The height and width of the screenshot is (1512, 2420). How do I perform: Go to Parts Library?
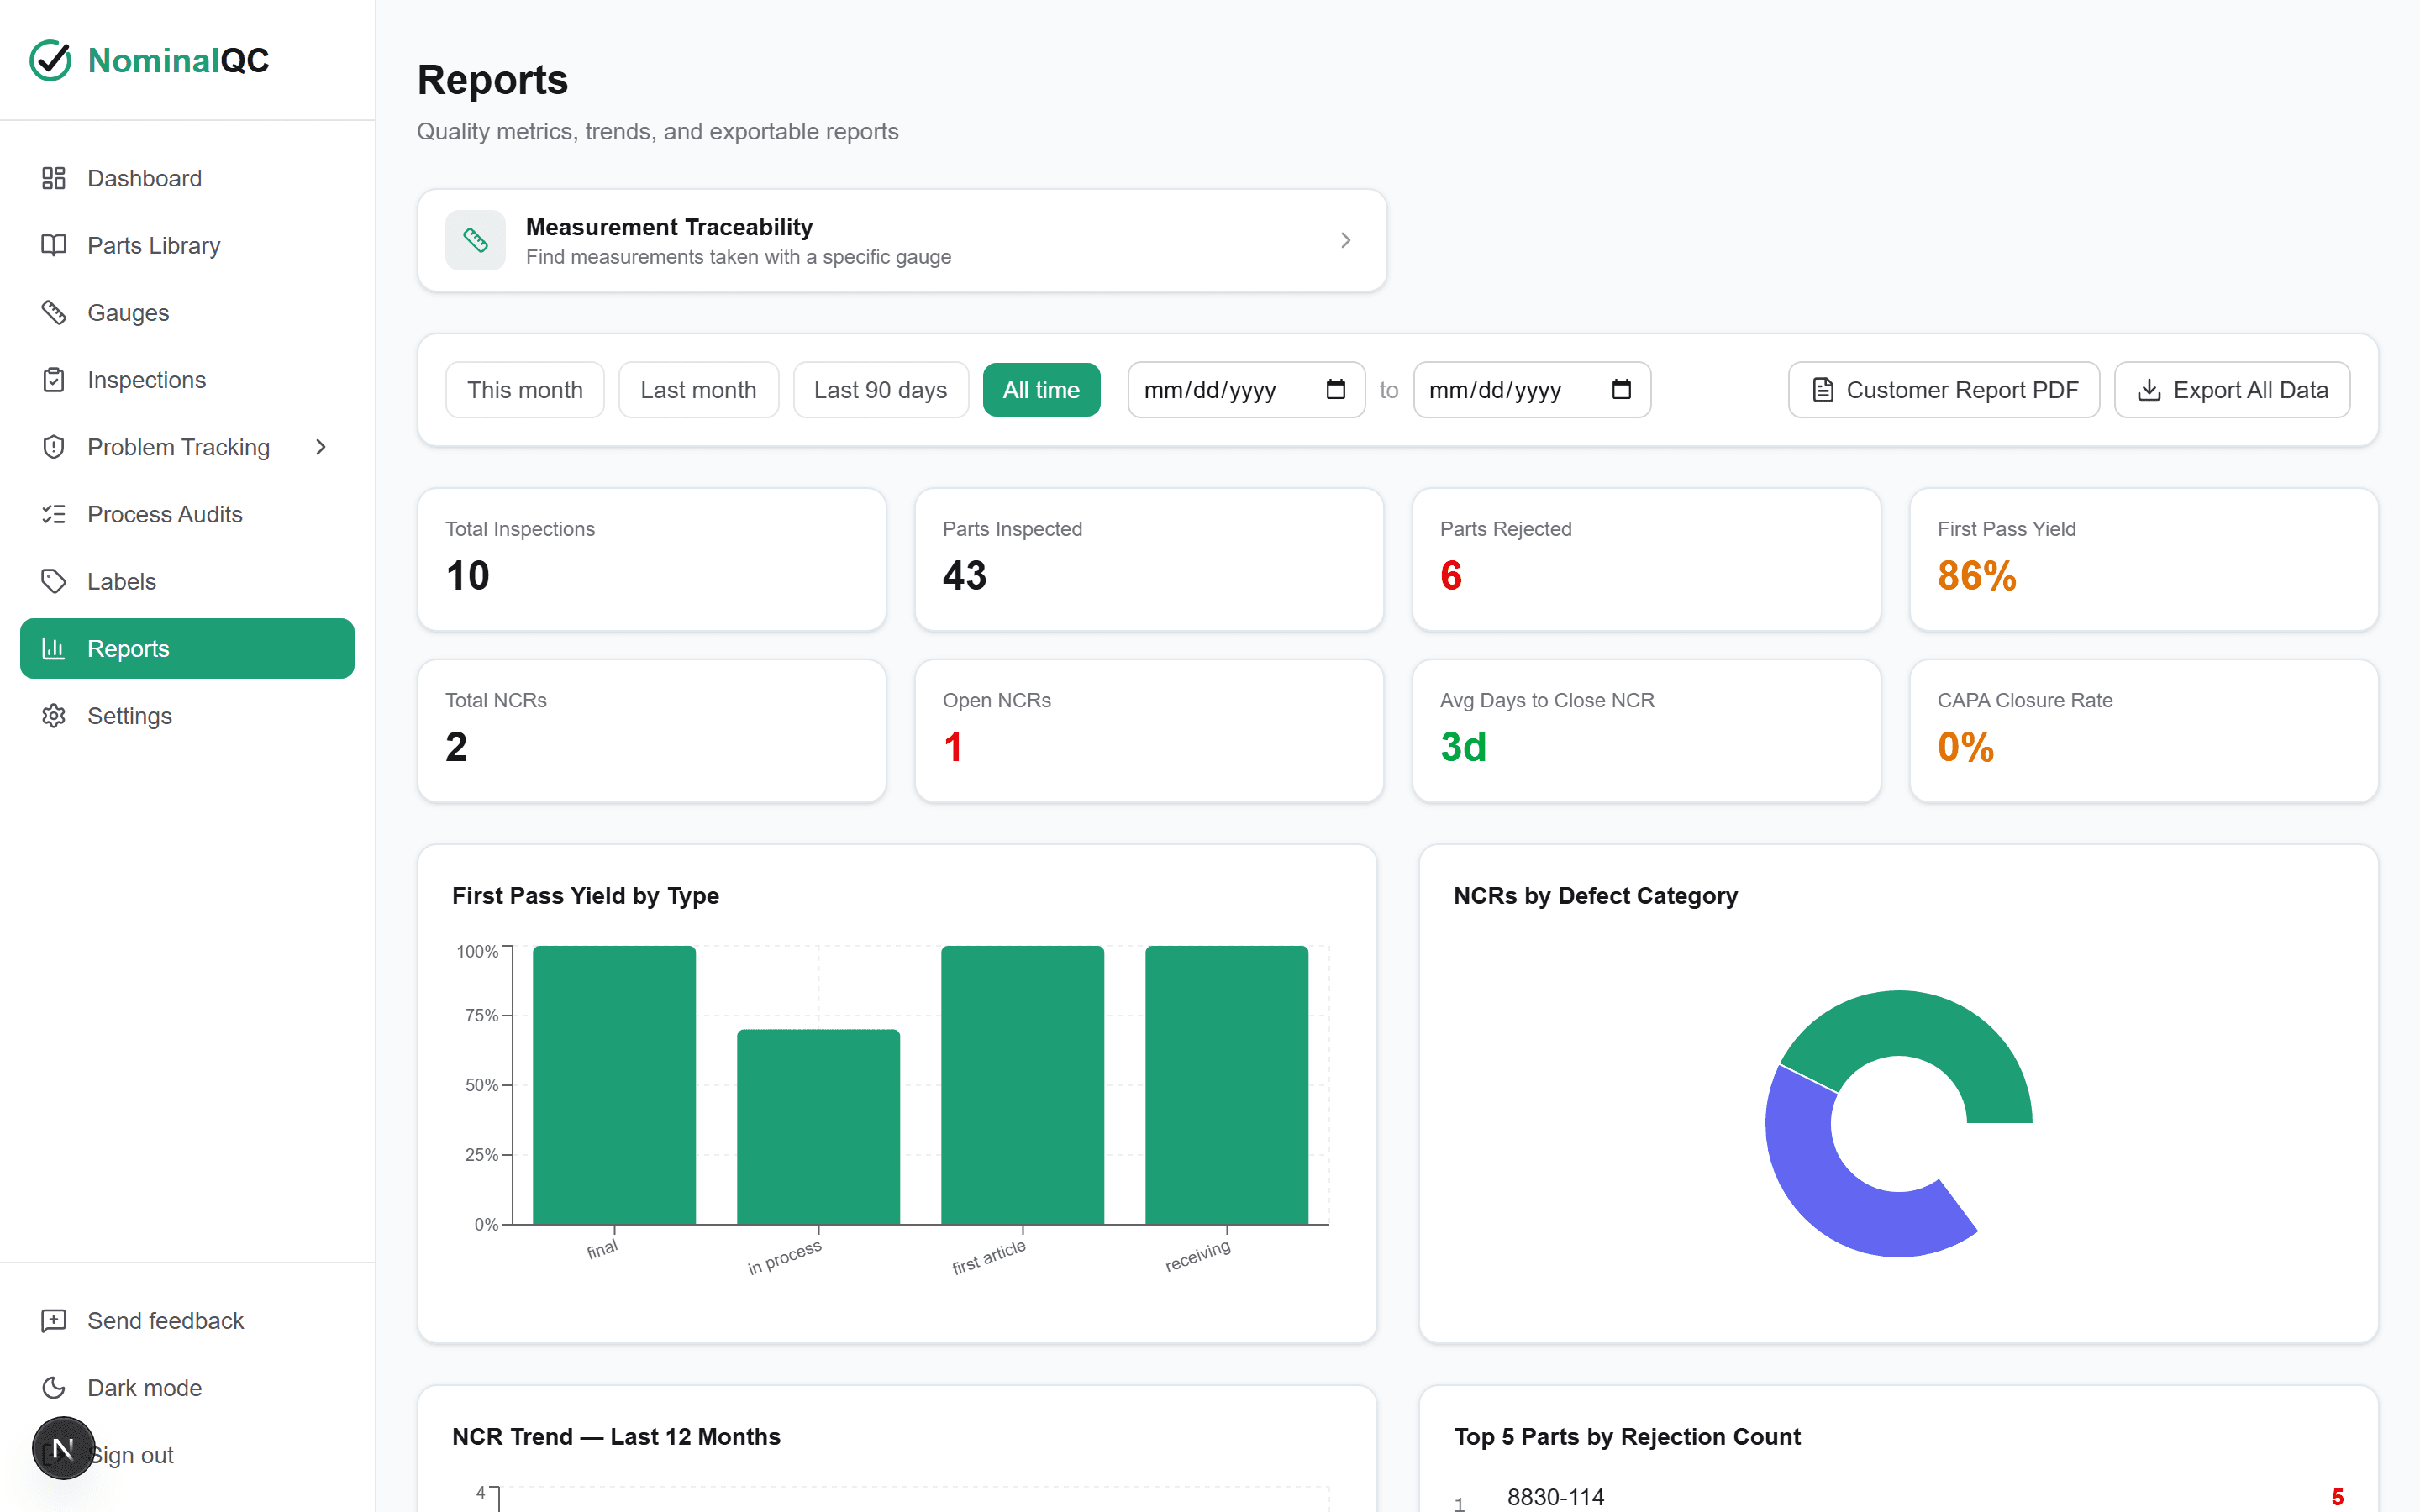click(187, 245)
